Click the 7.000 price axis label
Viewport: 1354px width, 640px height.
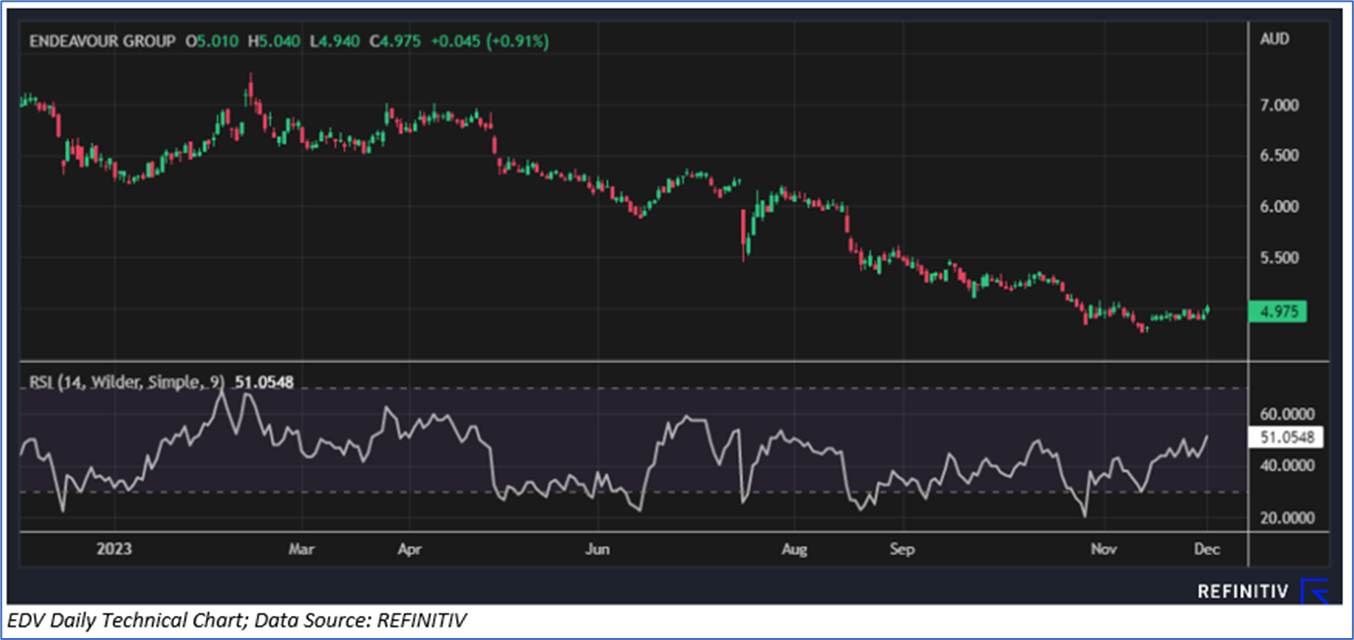point(1282,105)
